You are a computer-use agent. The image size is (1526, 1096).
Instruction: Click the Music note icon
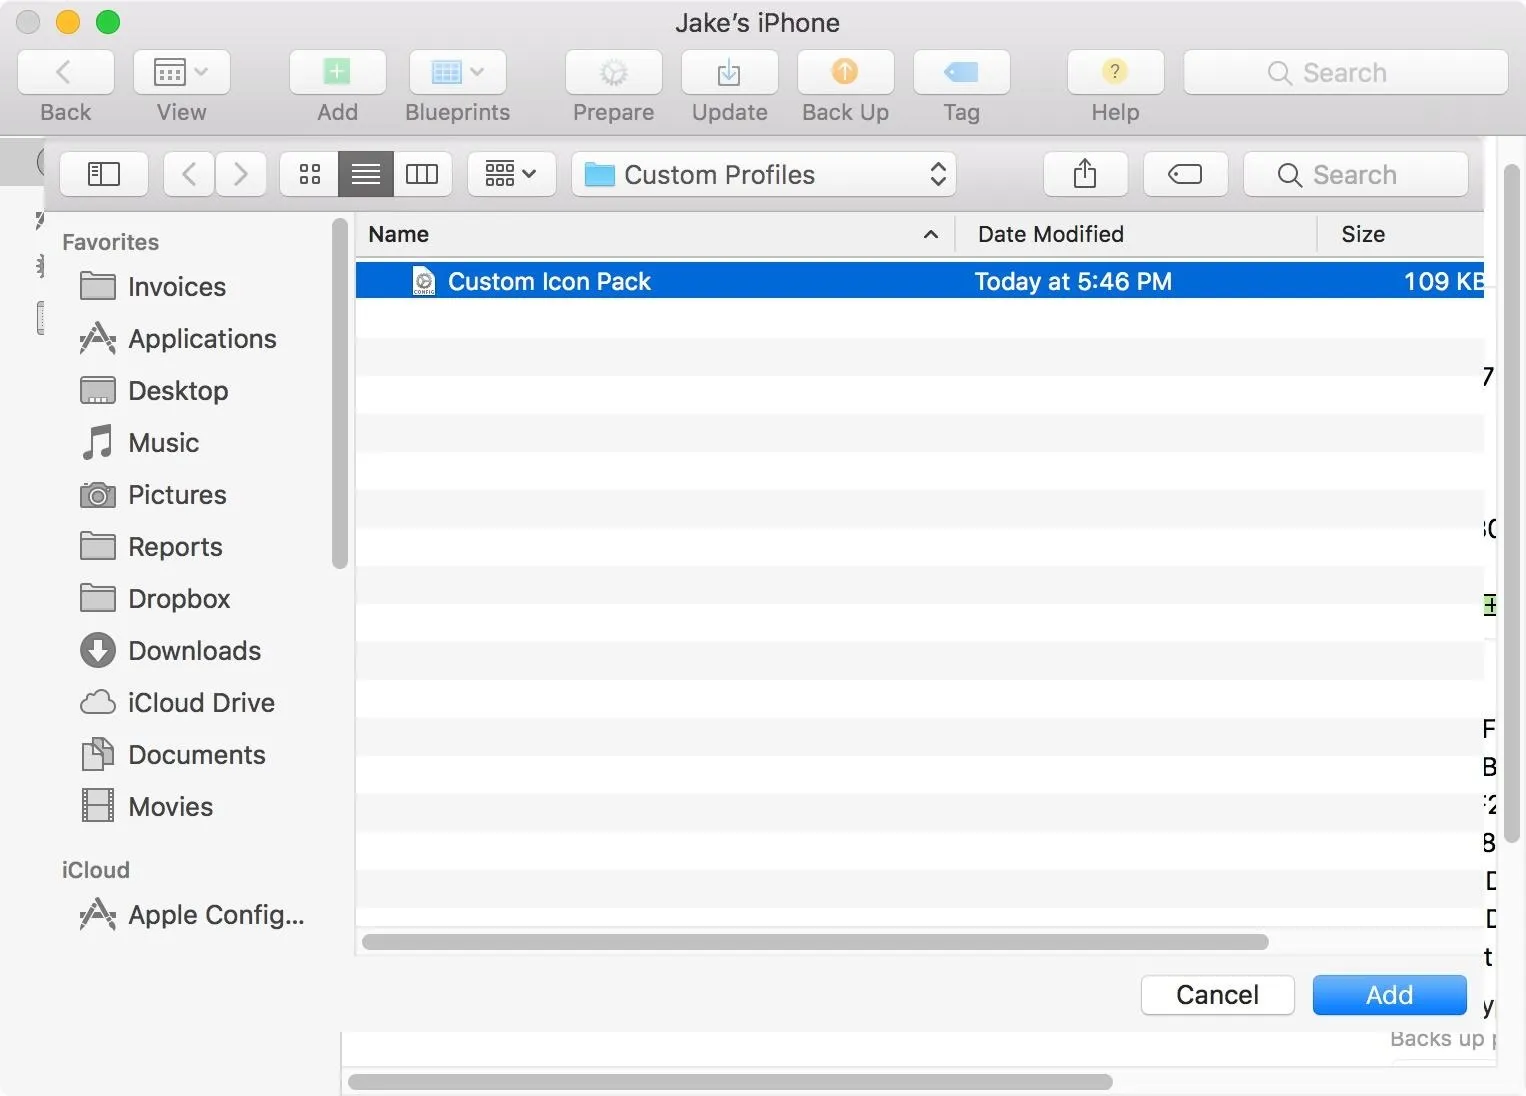coord(97,442)
